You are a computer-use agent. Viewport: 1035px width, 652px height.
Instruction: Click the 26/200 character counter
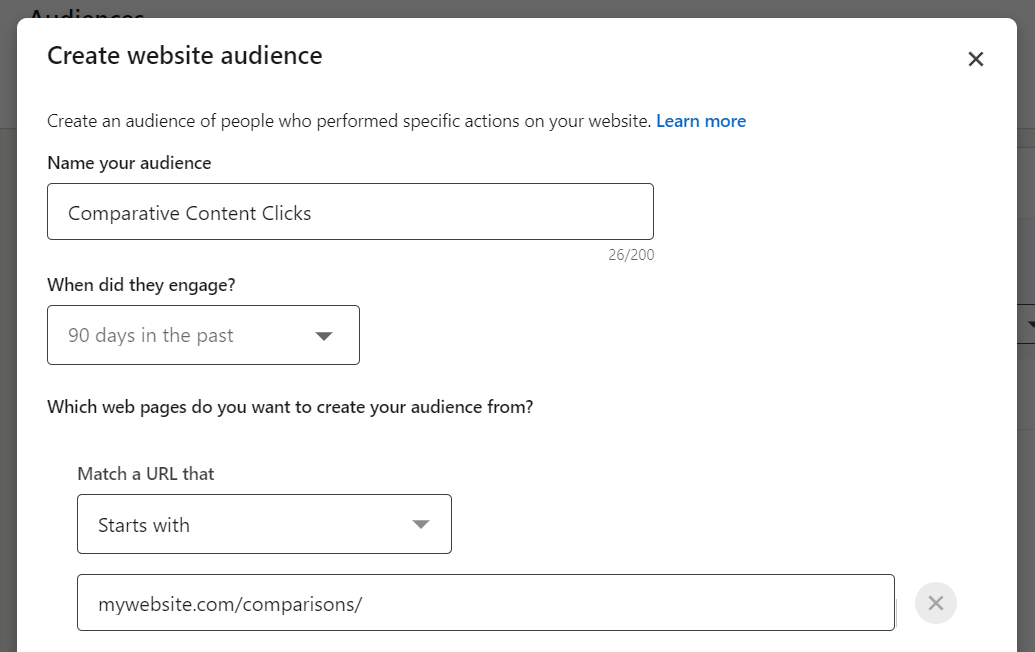(x=631, y=255)
